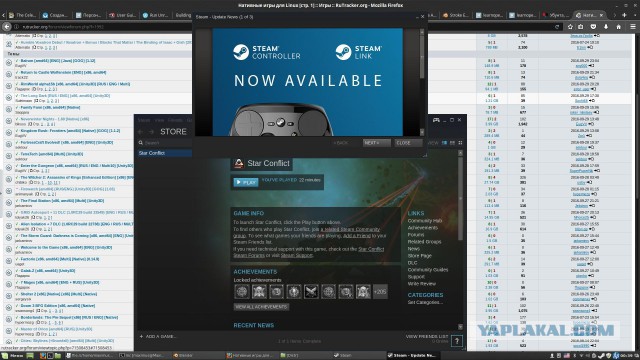Open the Steam help question mark button
Screen dimensions: 640x360
click(x=457, y=341)
